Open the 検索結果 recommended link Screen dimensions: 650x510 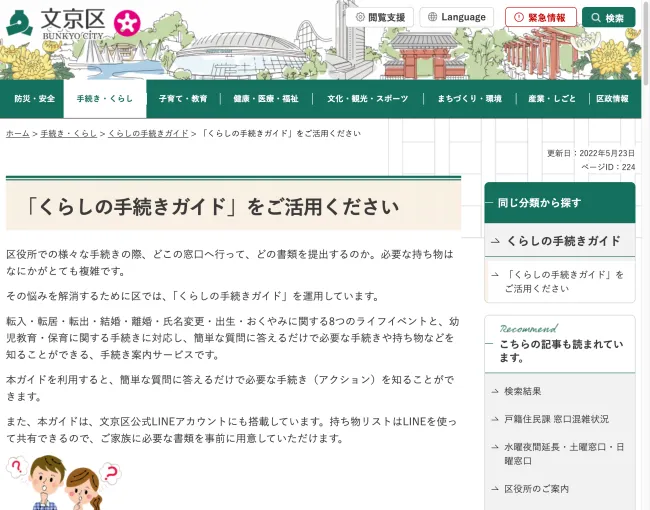click(x=522, y=391)
